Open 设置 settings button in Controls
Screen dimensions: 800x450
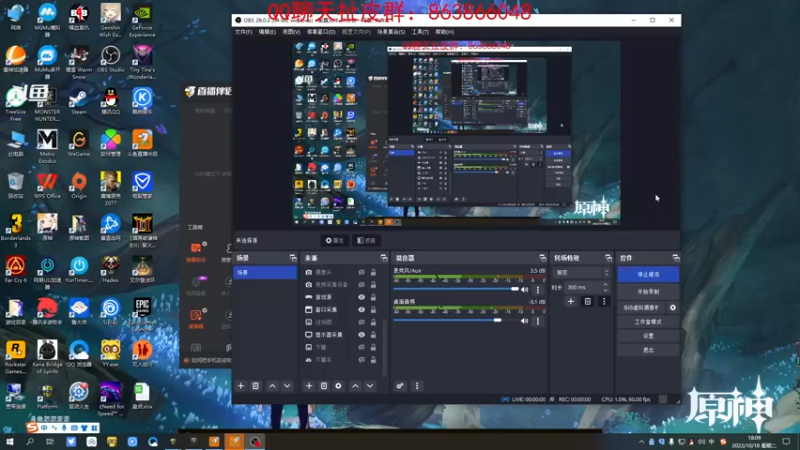click(648, 336)
